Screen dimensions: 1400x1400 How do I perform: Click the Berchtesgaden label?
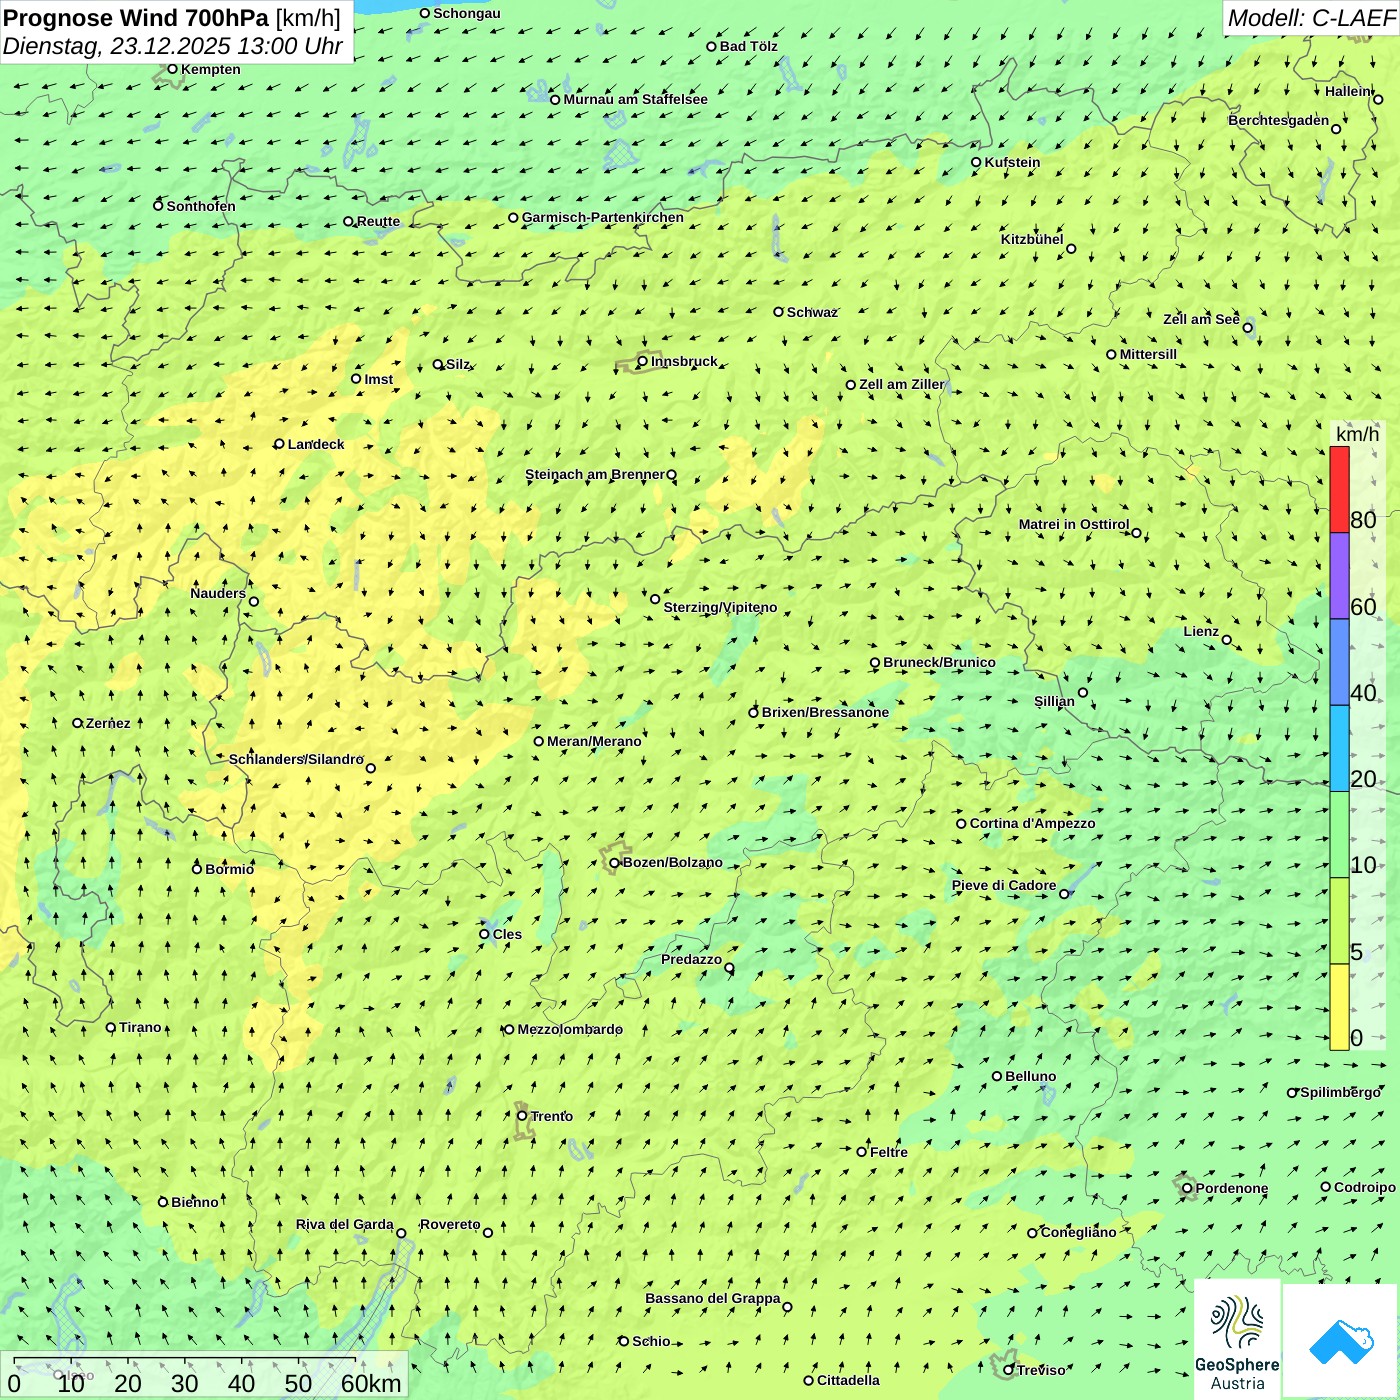(1279, 120)
